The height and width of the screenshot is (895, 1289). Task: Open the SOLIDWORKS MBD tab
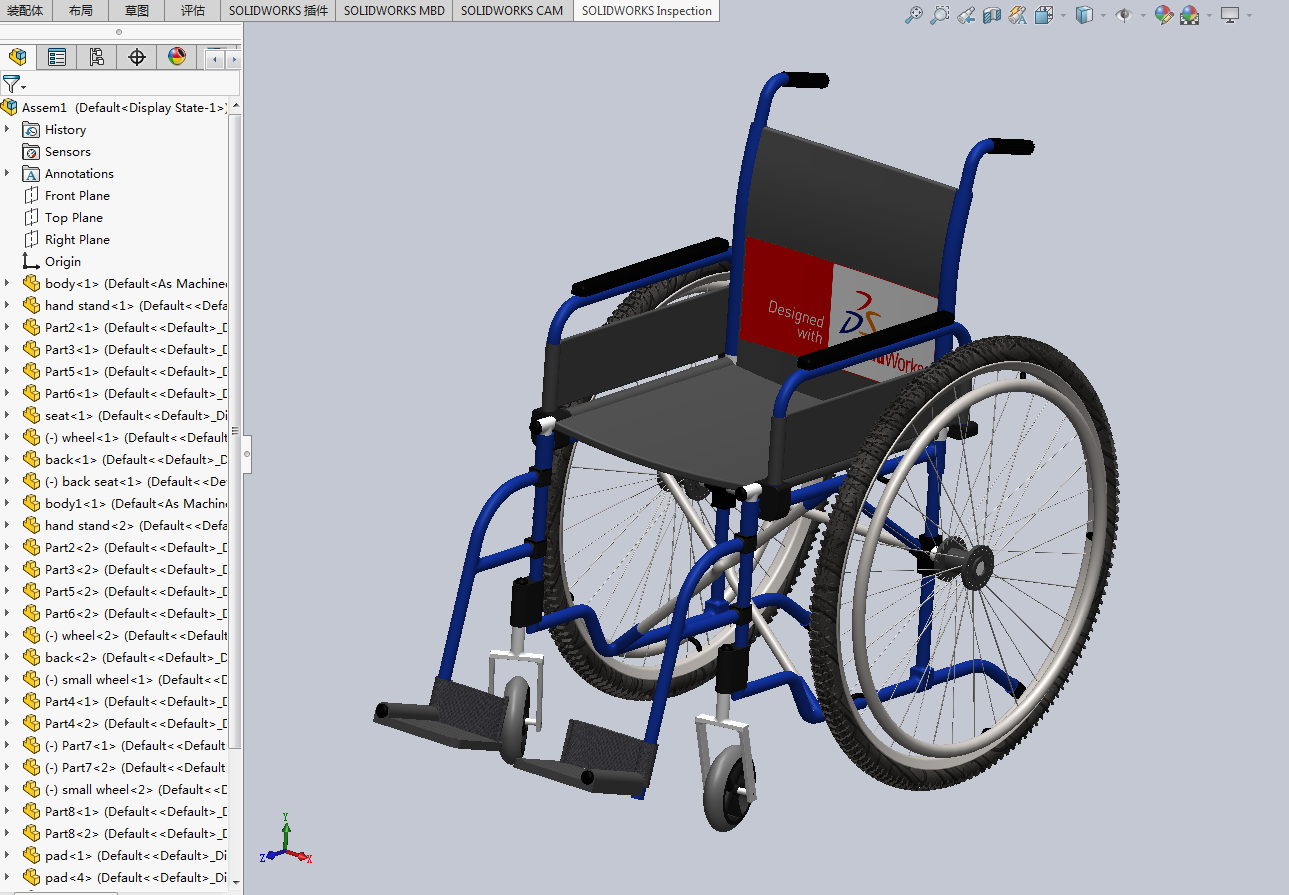(394, 11)
